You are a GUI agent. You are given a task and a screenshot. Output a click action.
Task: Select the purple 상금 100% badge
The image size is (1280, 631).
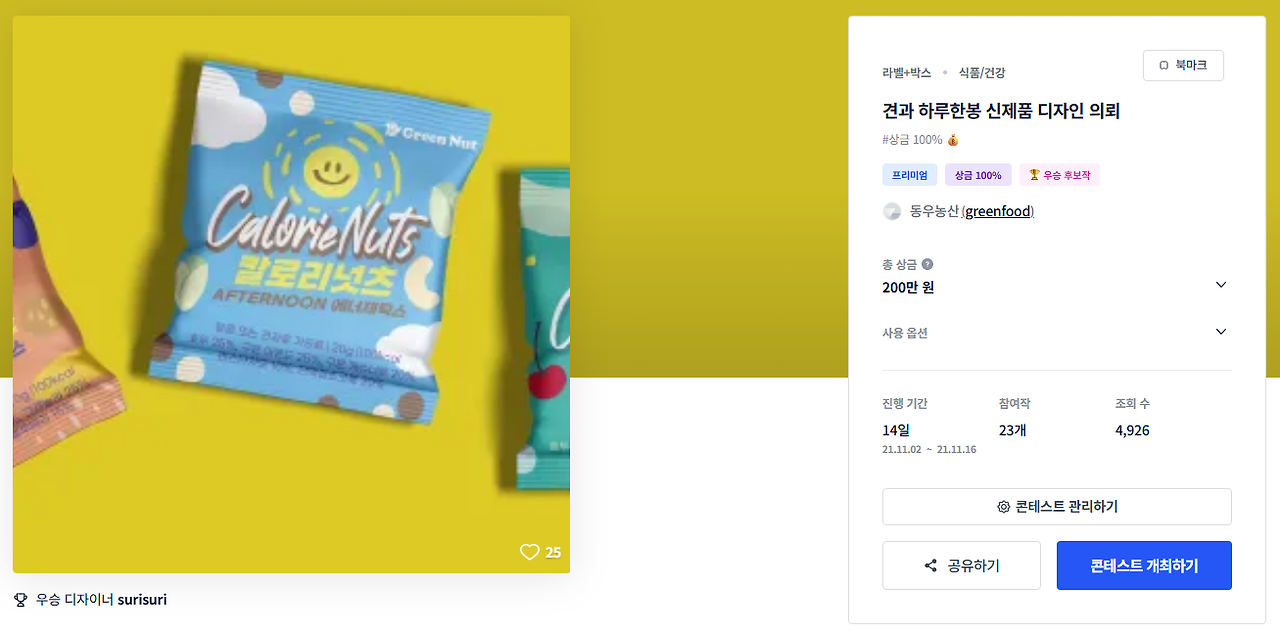pyautogui.click(x=978, y=175)
